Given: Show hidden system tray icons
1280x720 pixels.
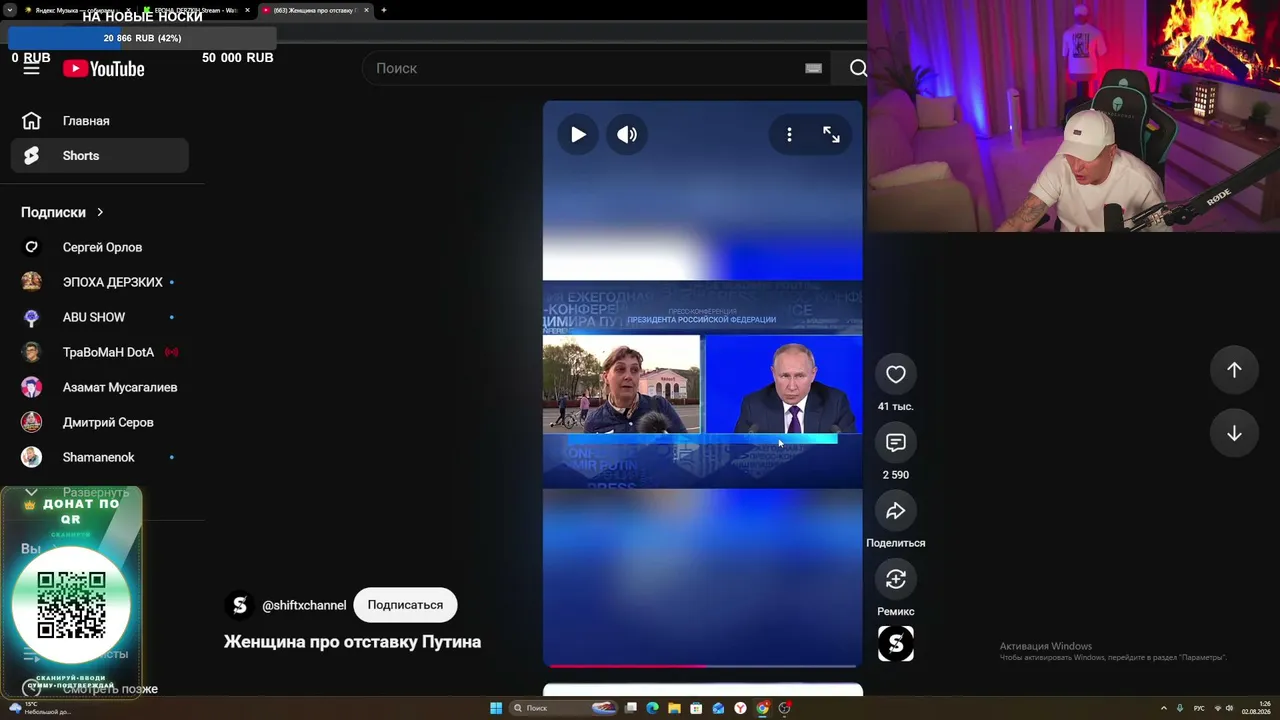Looking at the screenshot, I should tap(1163, 708).
